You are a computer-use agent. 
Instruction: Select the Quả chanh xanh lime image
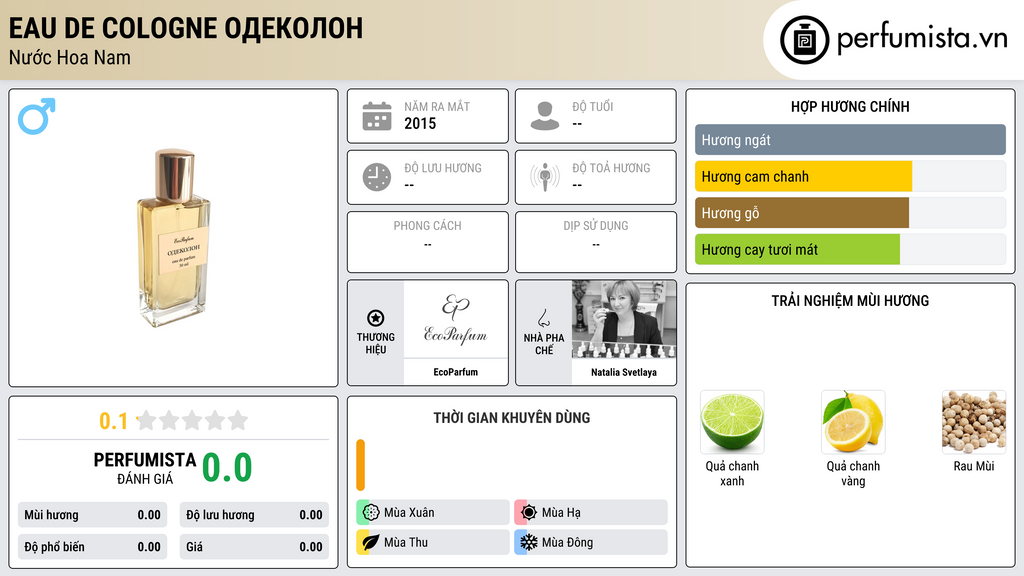[732, 422]
